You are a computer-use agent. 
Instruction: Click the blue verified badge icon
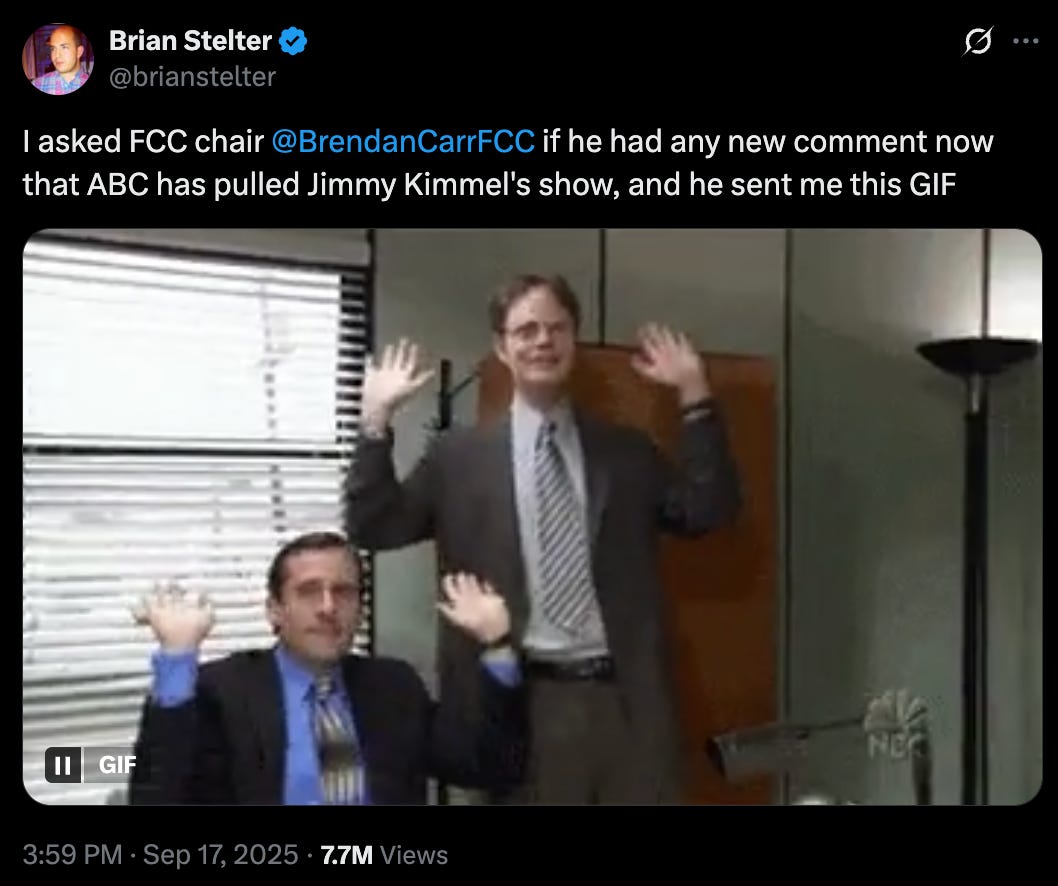coord(293,41)
